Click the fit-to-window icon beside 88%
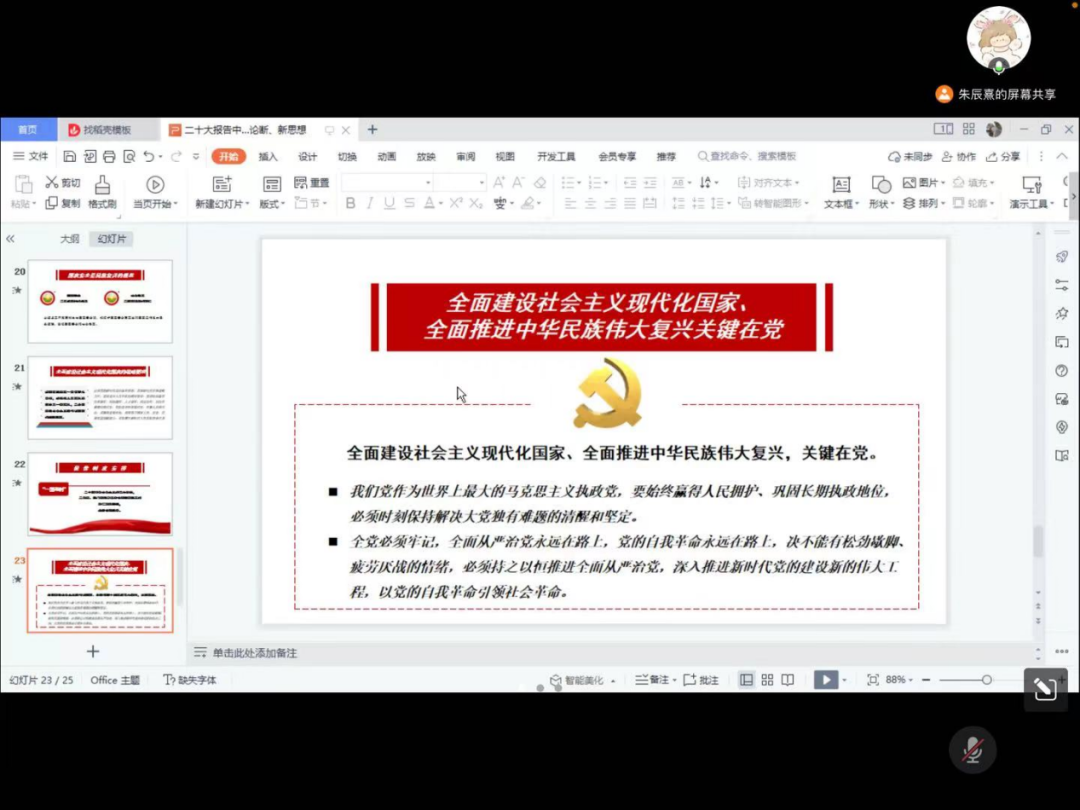 click(873, 680)
